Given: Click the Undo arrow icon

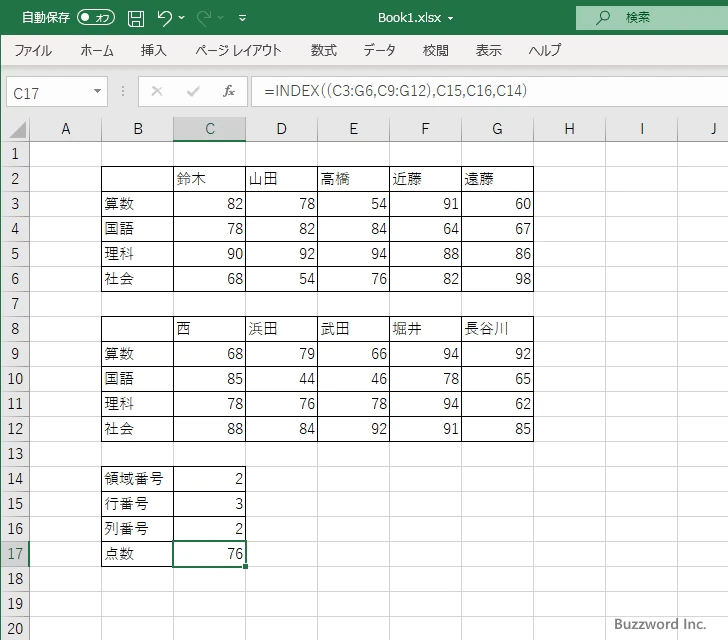Looking at the screenshot, I should (165, 18).
